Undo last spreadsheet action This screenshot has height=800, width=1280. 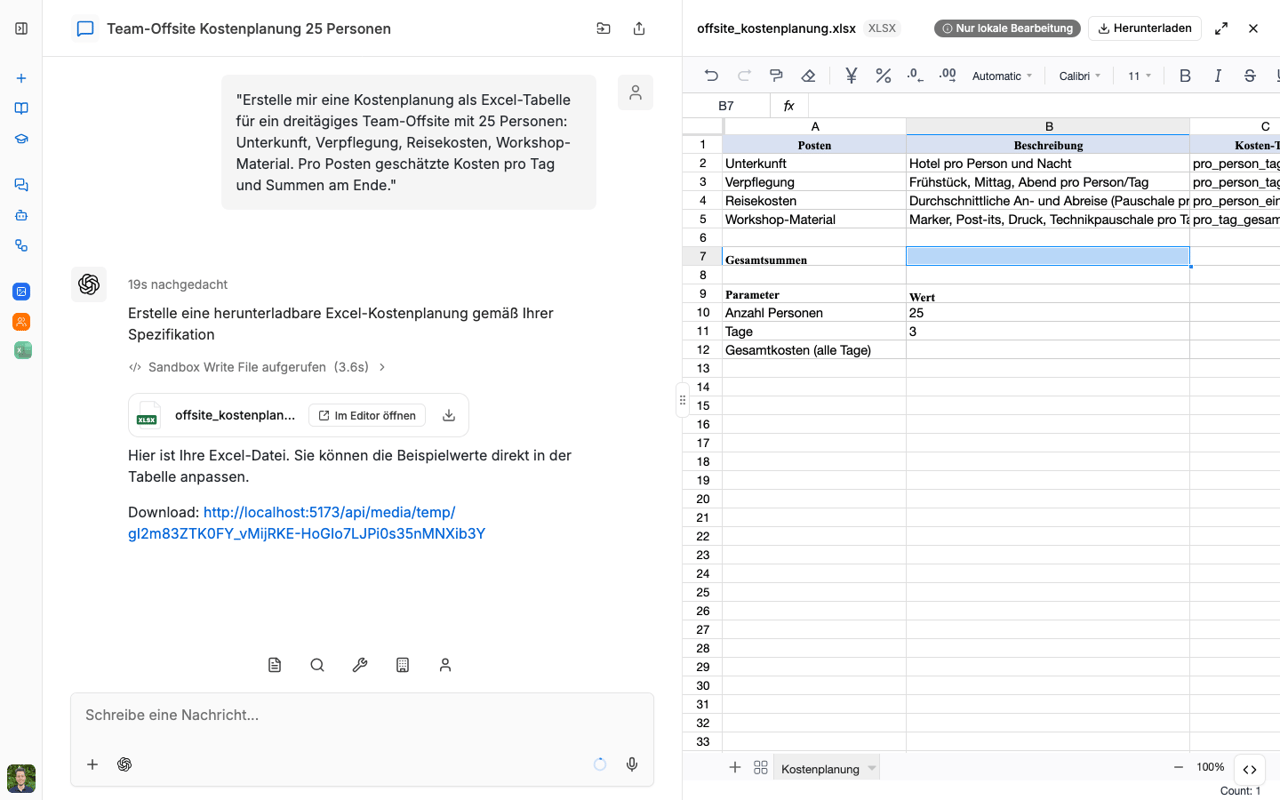click(x=711, y=76)
